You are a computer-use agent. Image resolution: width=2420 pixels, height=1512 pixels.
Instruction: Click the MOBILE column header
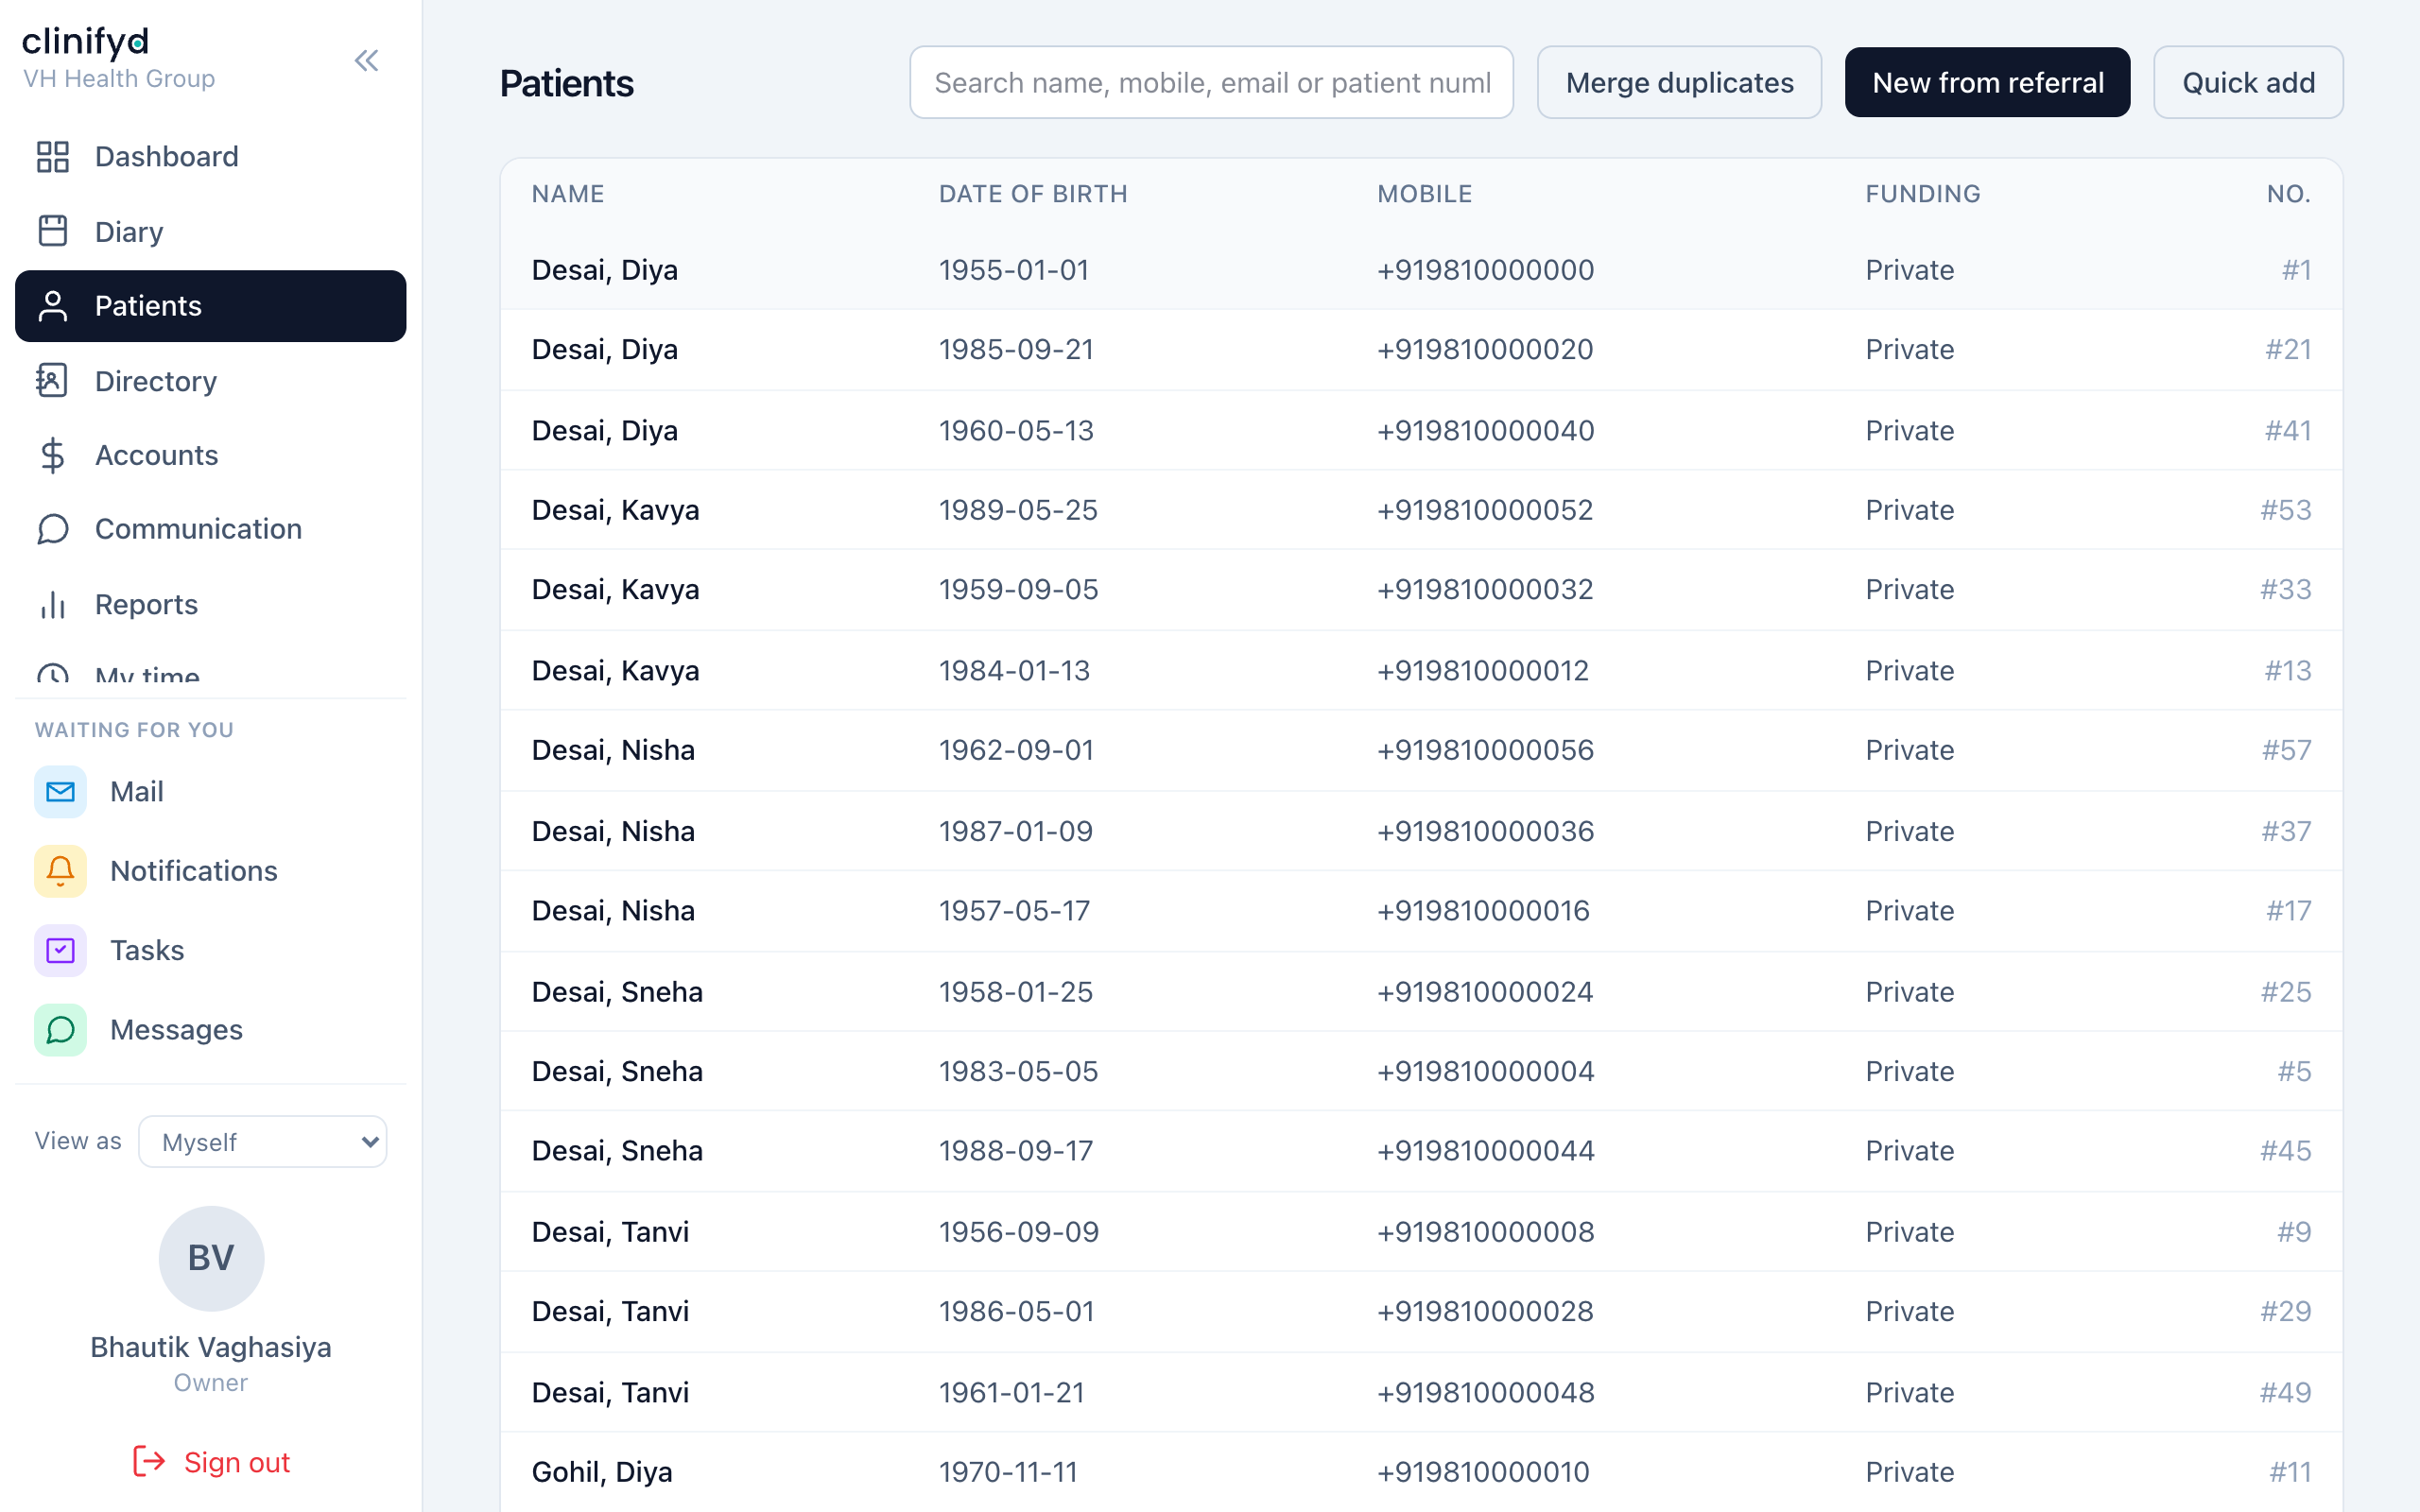point(1424,194)
